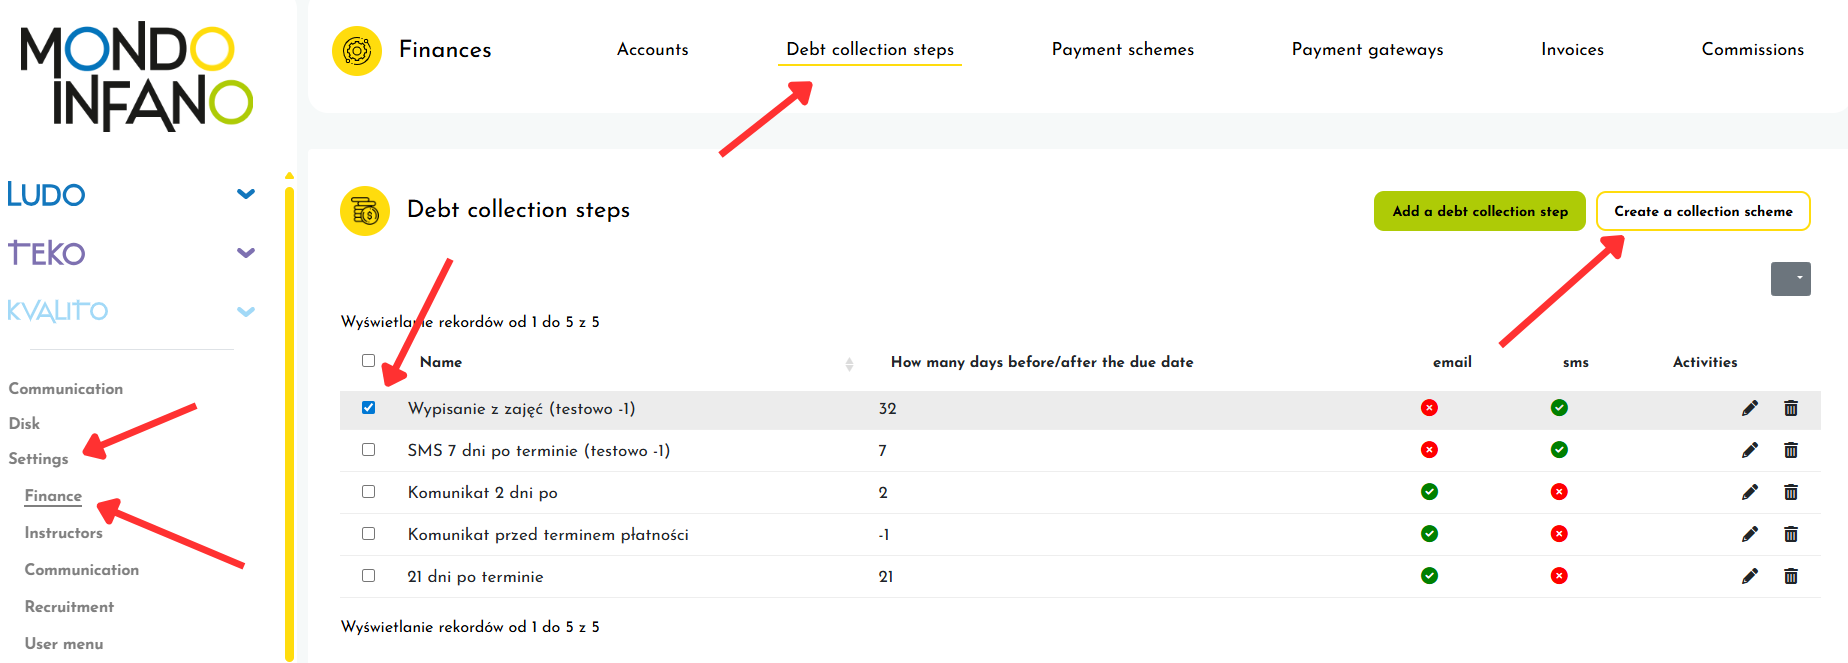Viewport: 1848px width, 663px height.
Task: Edit the 'Komunikat przed terminem płatności' step
Action: (1749, 534)
